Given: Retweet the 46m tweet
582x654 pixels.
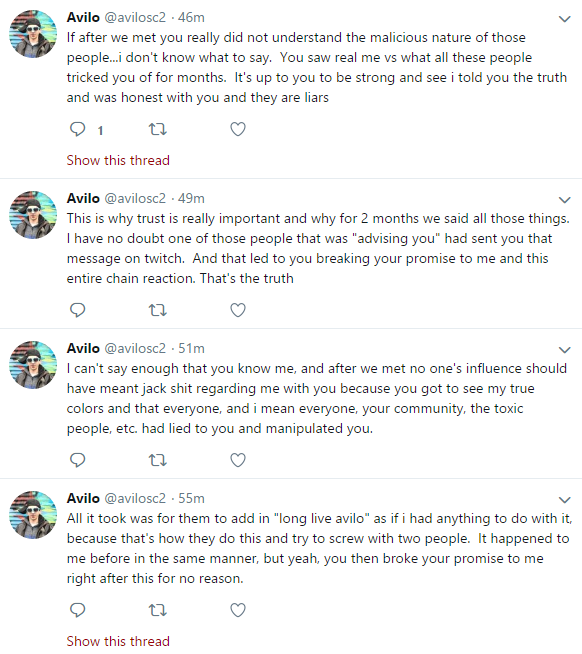Looking at the screenshot, I should pos(158,130).
